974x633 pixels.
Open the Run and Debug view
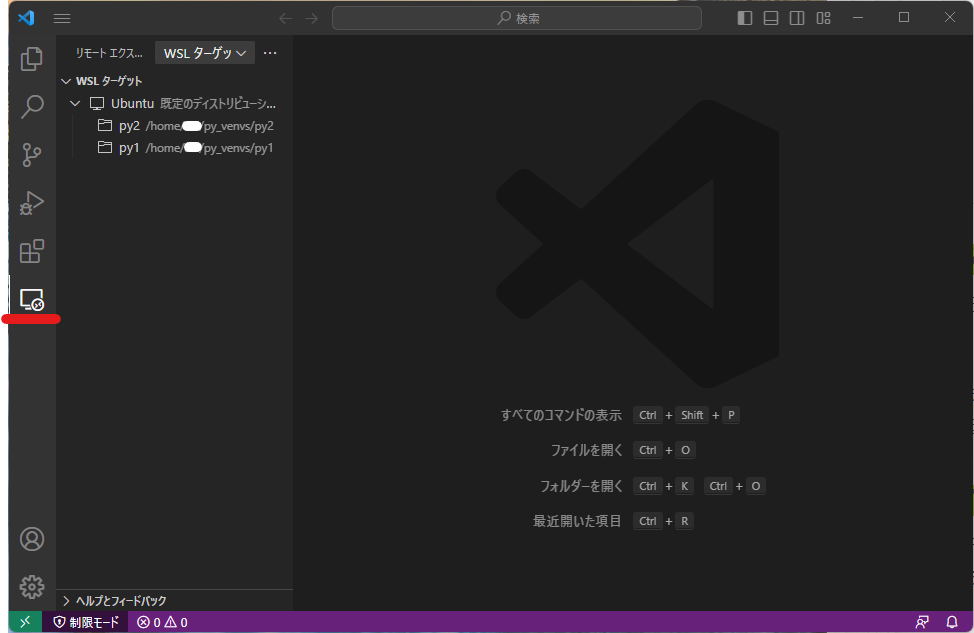click(x=32, y=203)
